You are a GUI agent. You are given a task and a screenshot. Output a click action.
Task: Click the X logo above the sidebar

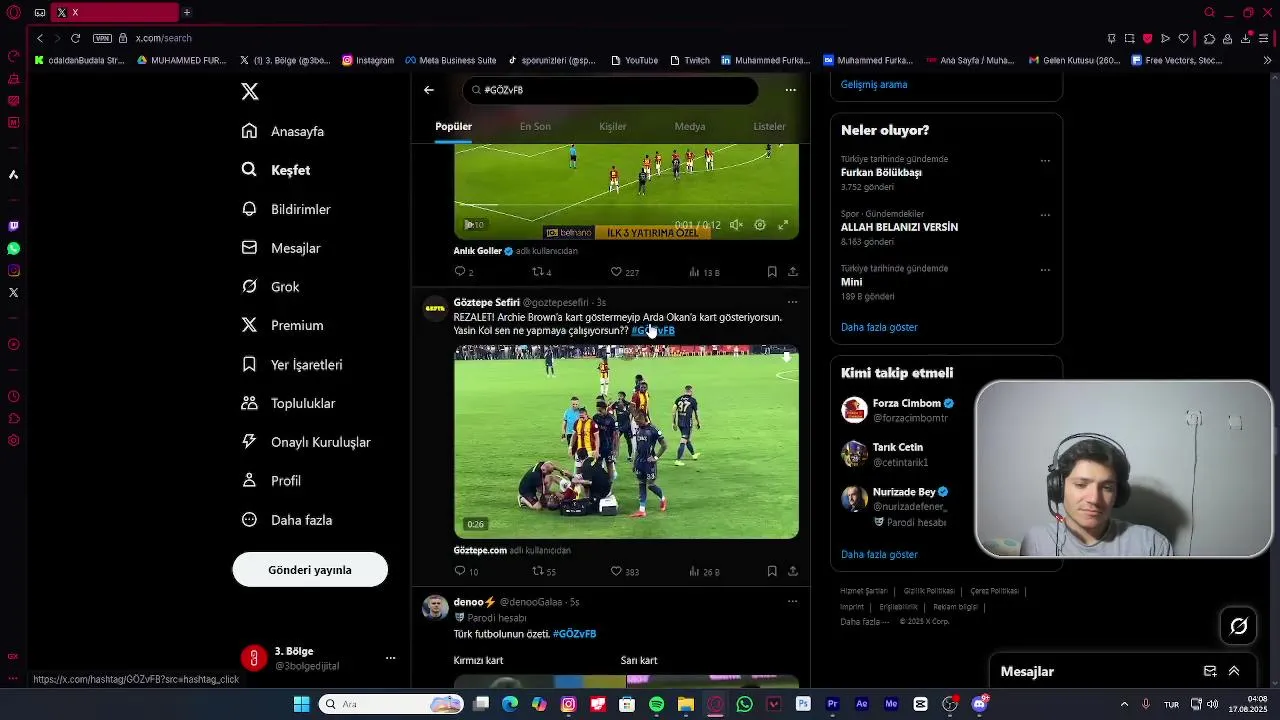tap(250, 92)
